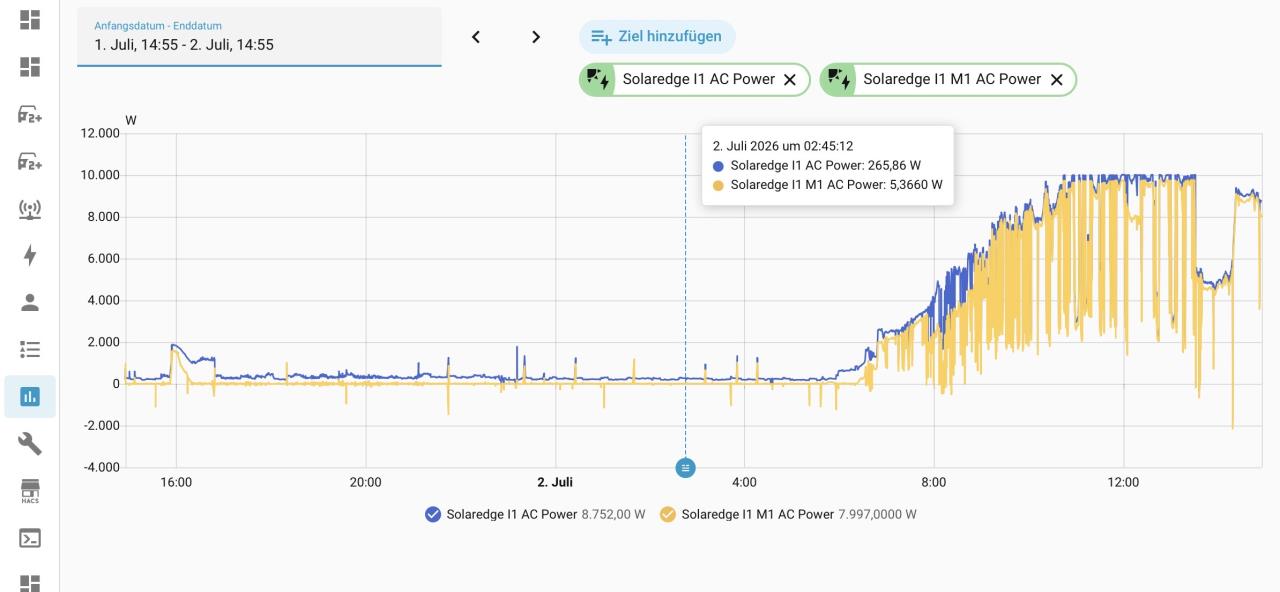
Task: Click the 10.000 y-axis label
Action: tap(100, 175)
